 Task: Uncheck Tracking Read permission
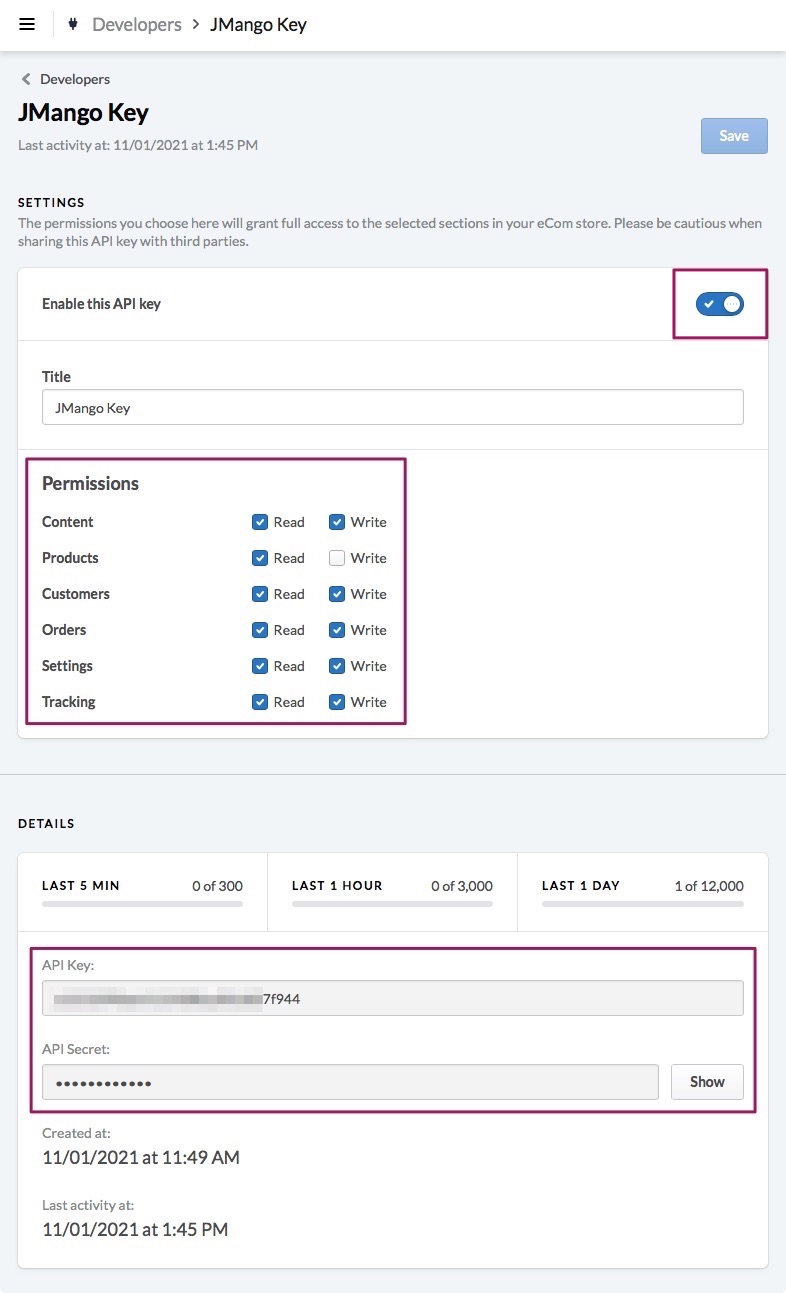point(260,702)
